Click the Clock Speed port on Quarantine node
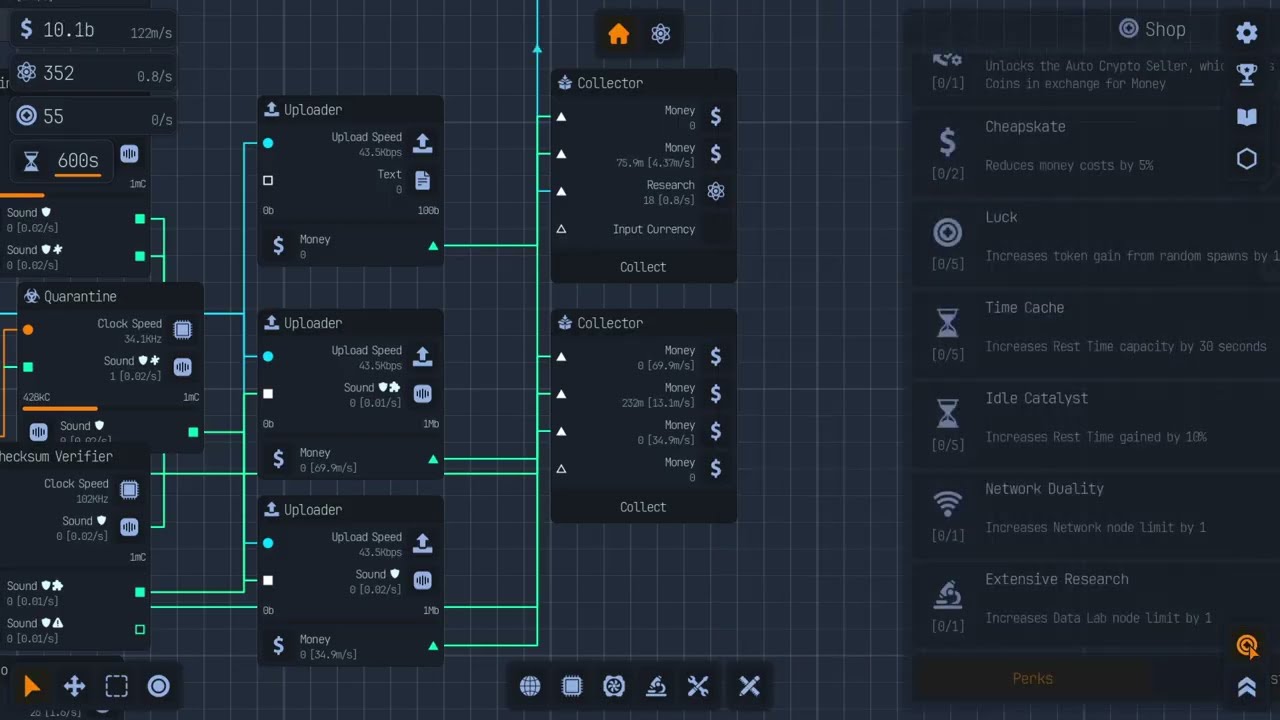The height and width of the screenshot is (720, 1280). (x=28, y=329)
